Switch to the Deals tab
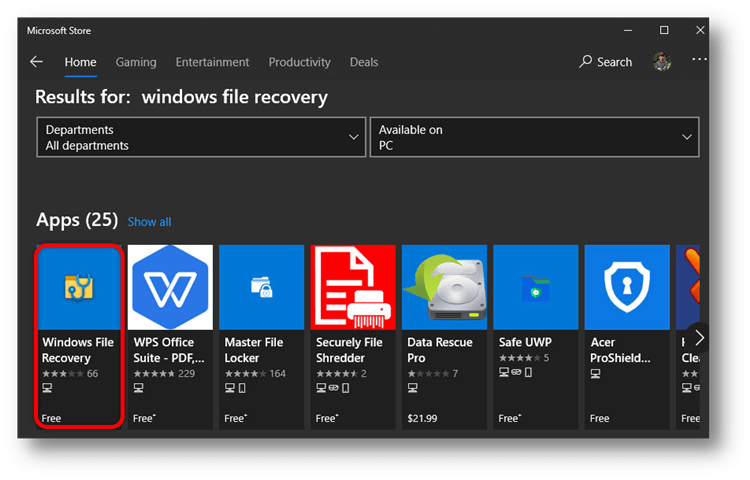750x480 pixels. point(364,62)
